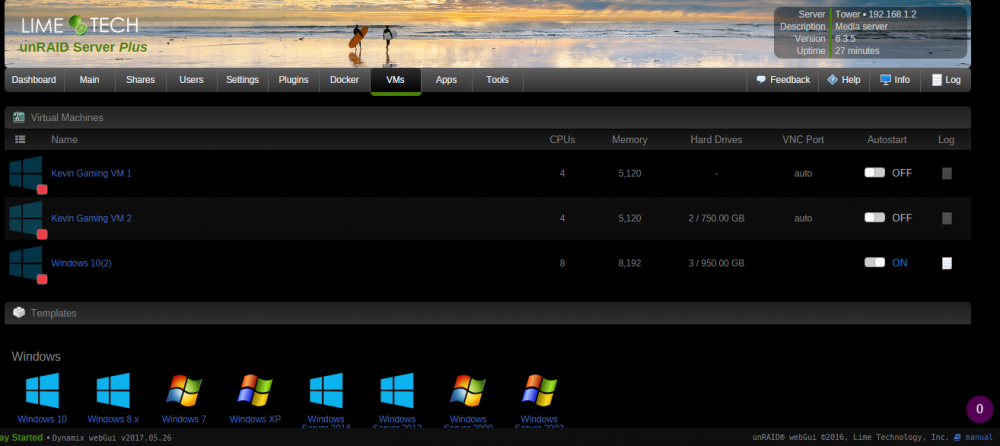The width and height of the screenshot is (1000, 446).
Task: Click the Windows 7 template icon
Action: 184,390
